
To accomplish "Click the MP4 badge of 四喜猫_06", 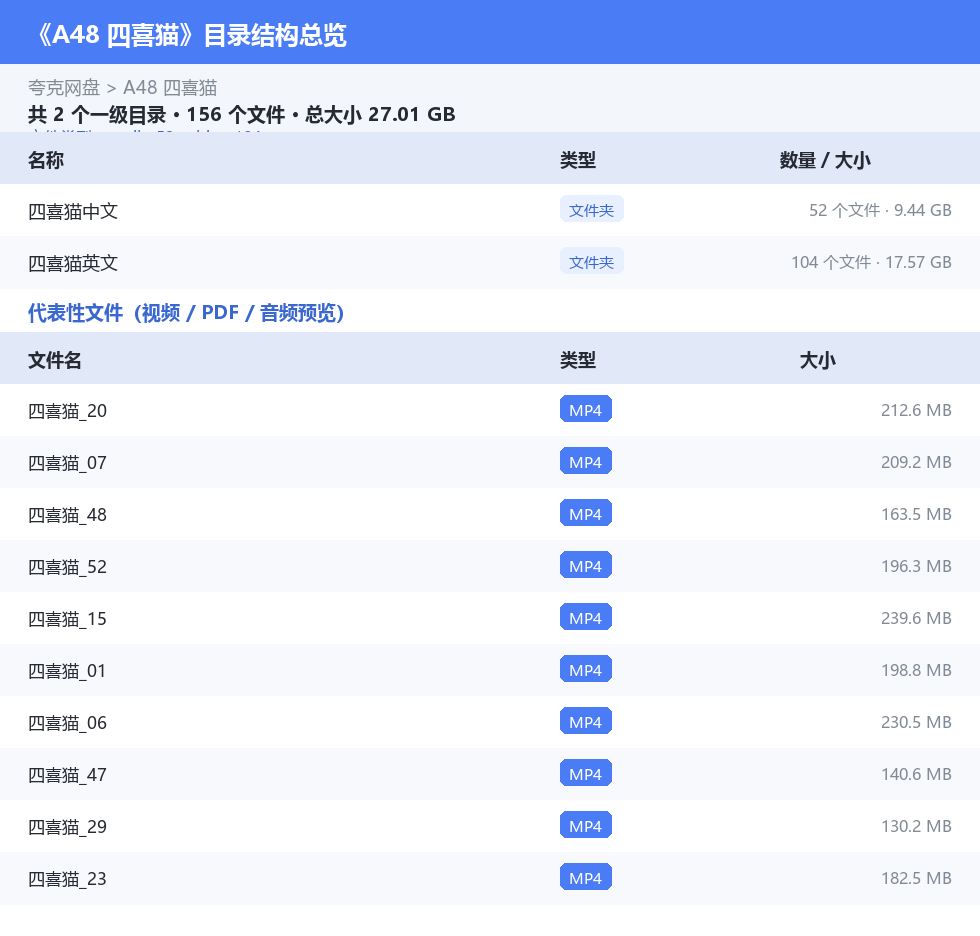I will click(x=586, y=721).
